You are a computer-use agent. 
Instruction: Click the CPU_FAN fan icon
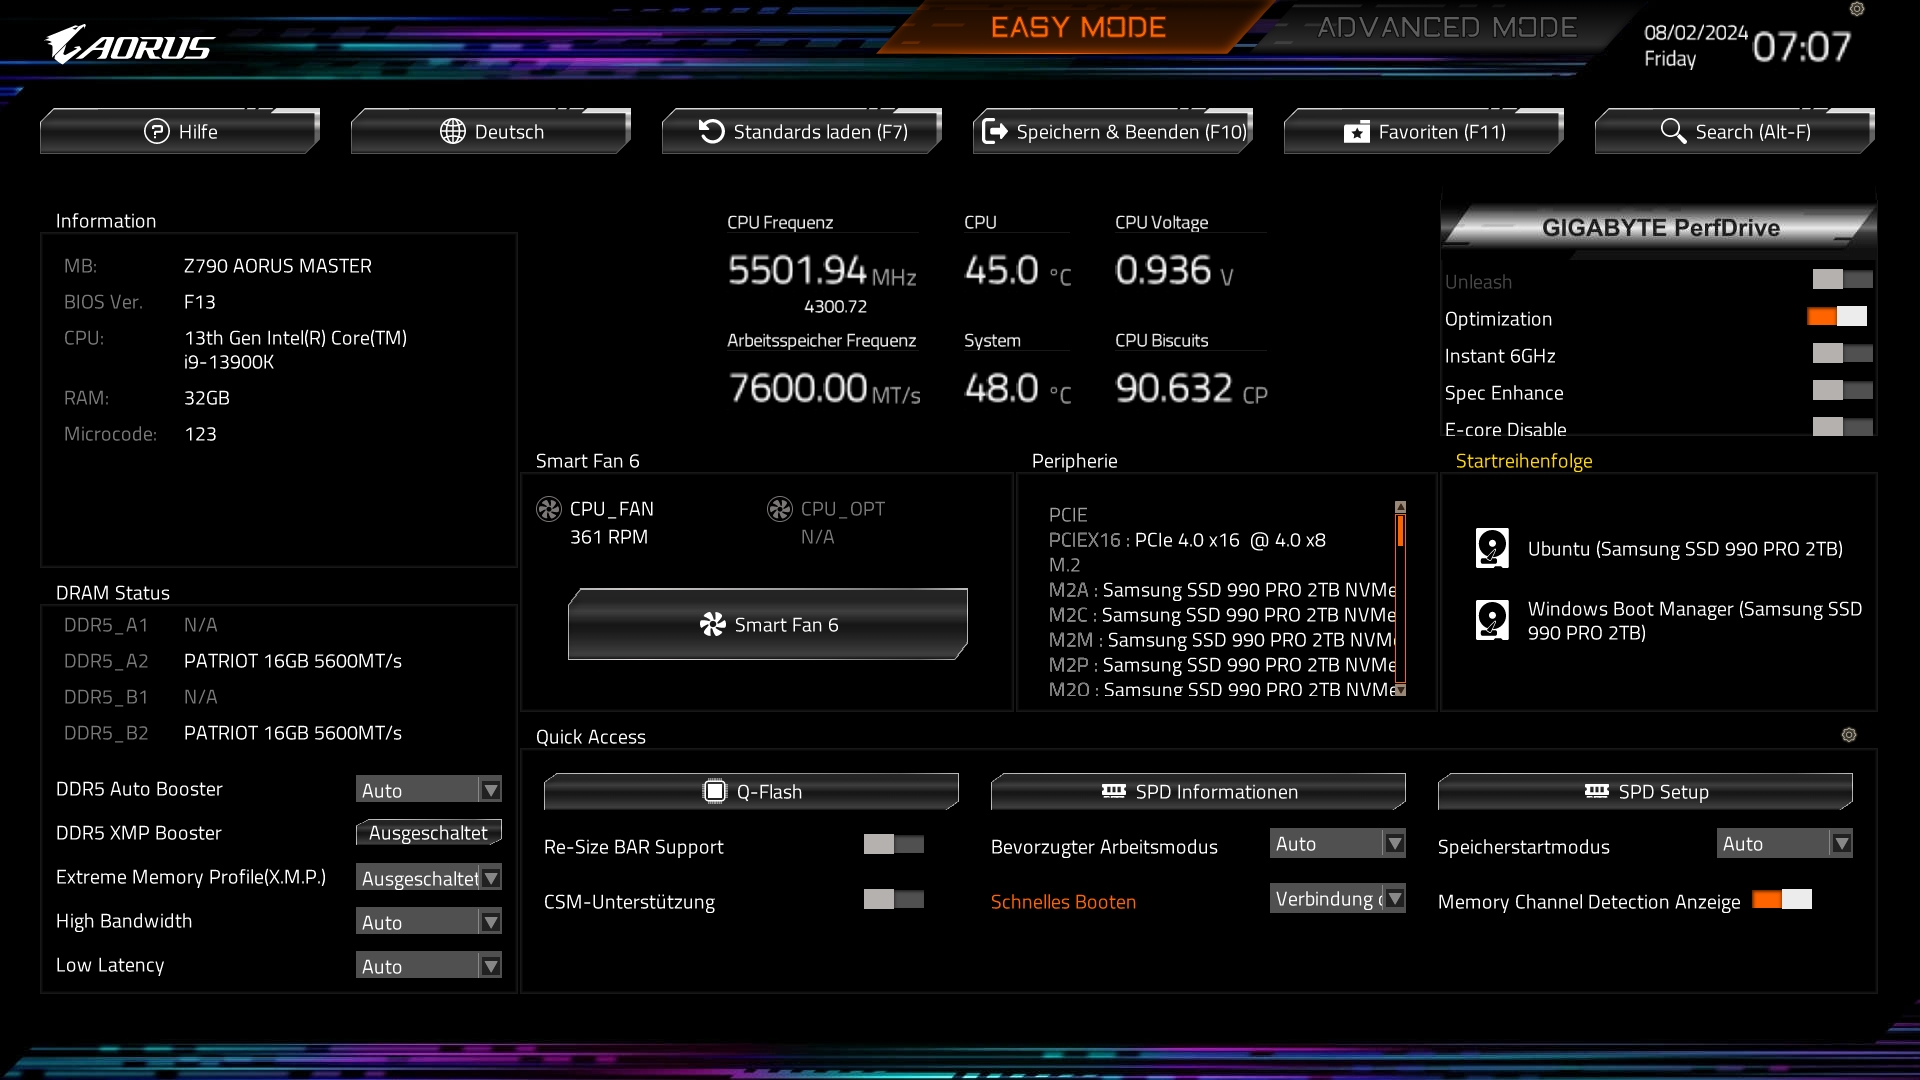point(549,509)
